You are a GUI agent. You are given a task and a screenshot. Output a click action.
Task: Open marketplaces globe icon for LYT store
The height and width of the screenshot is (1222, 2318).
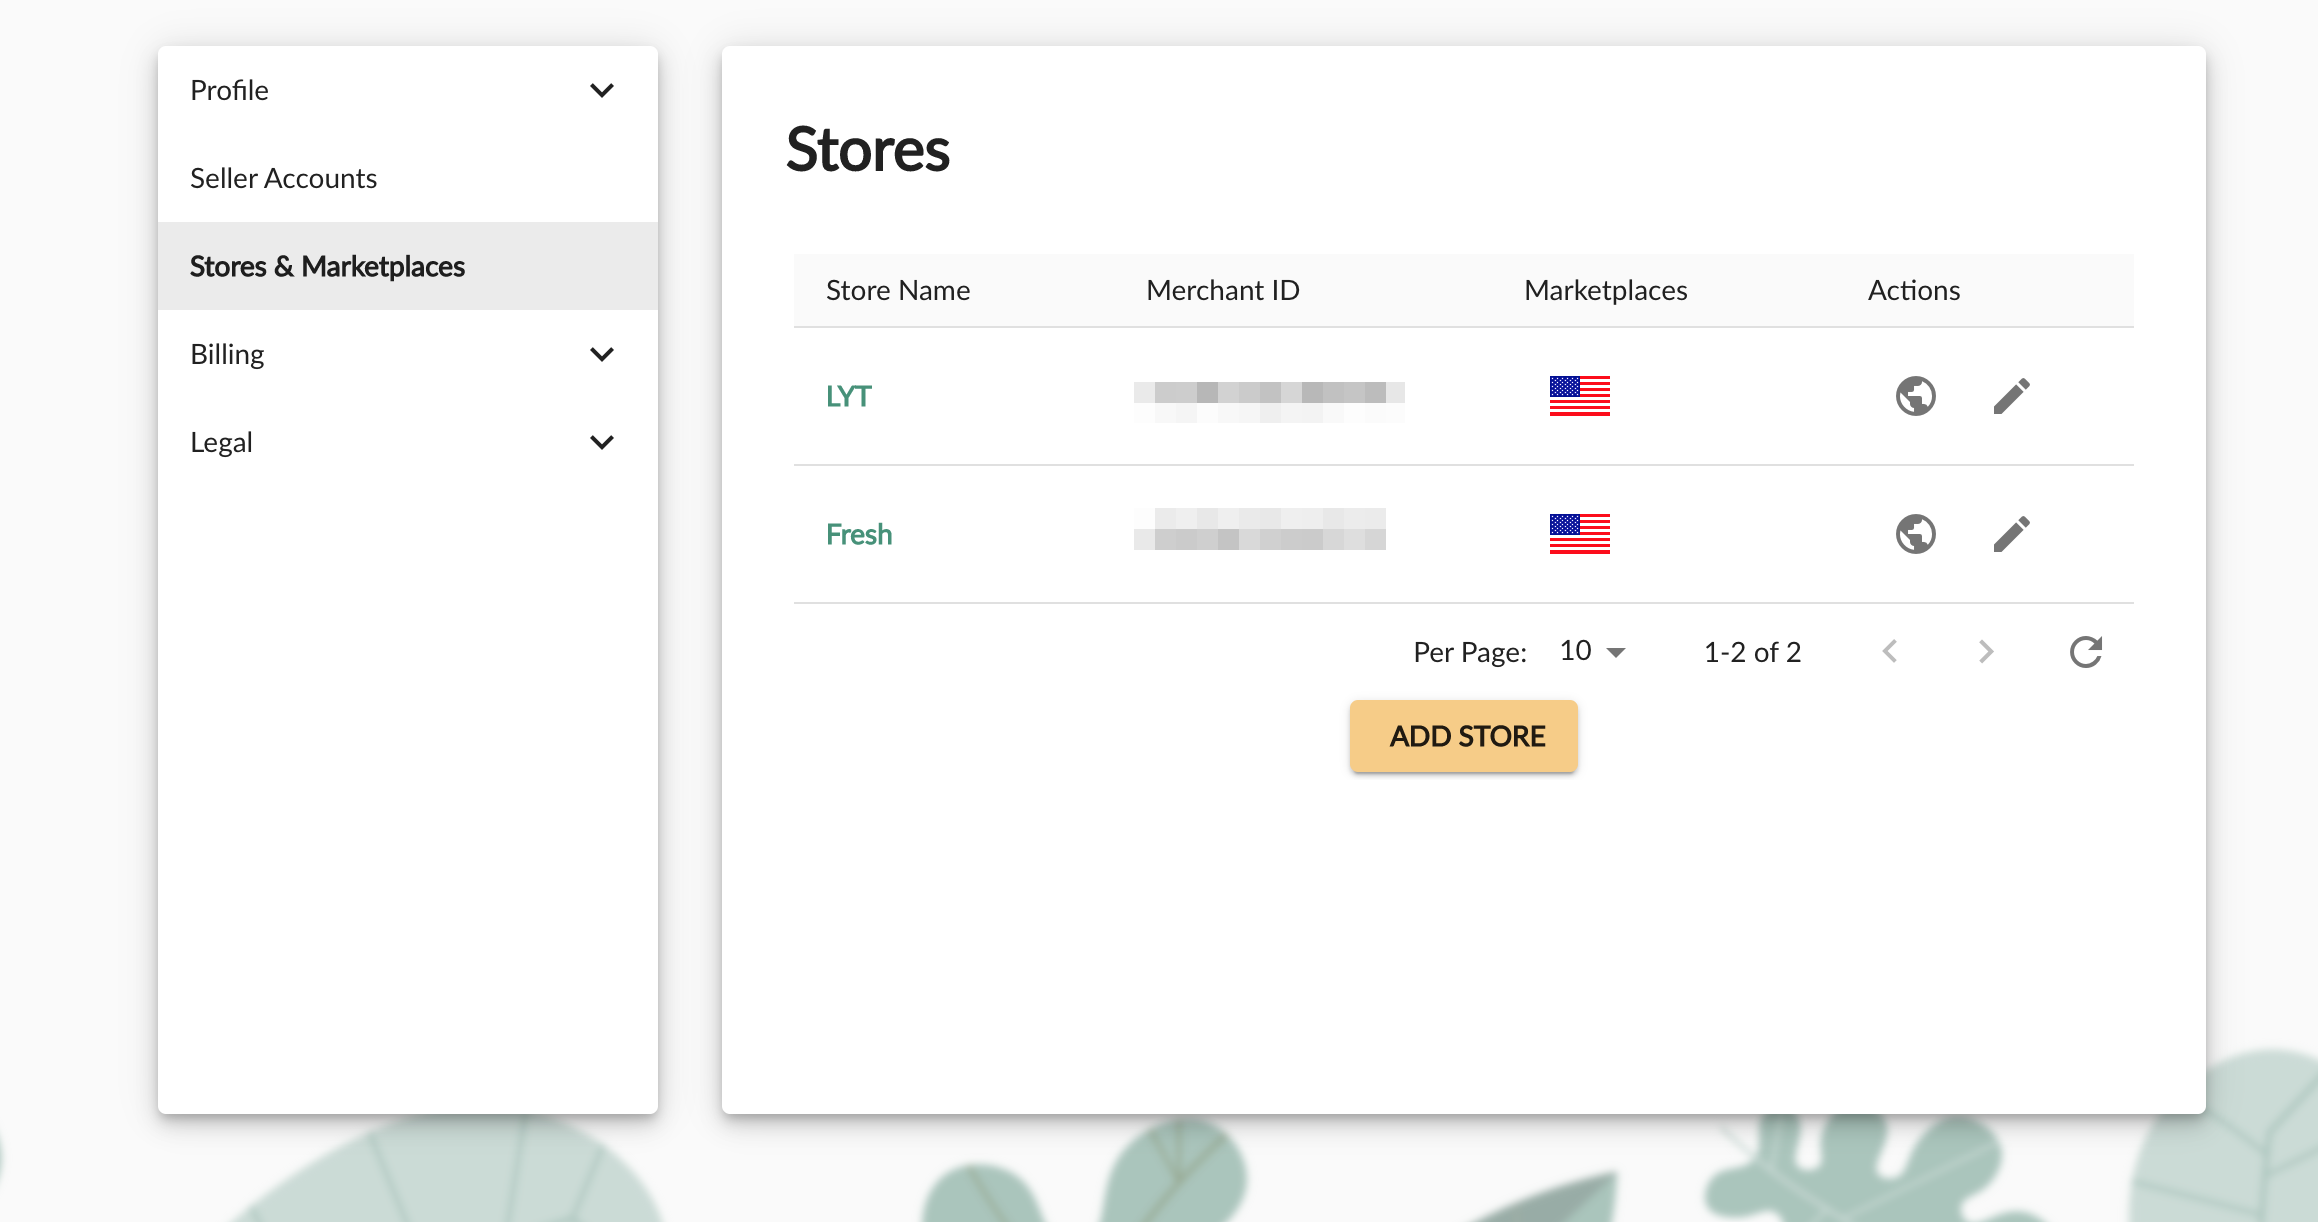click(1915, 396)
